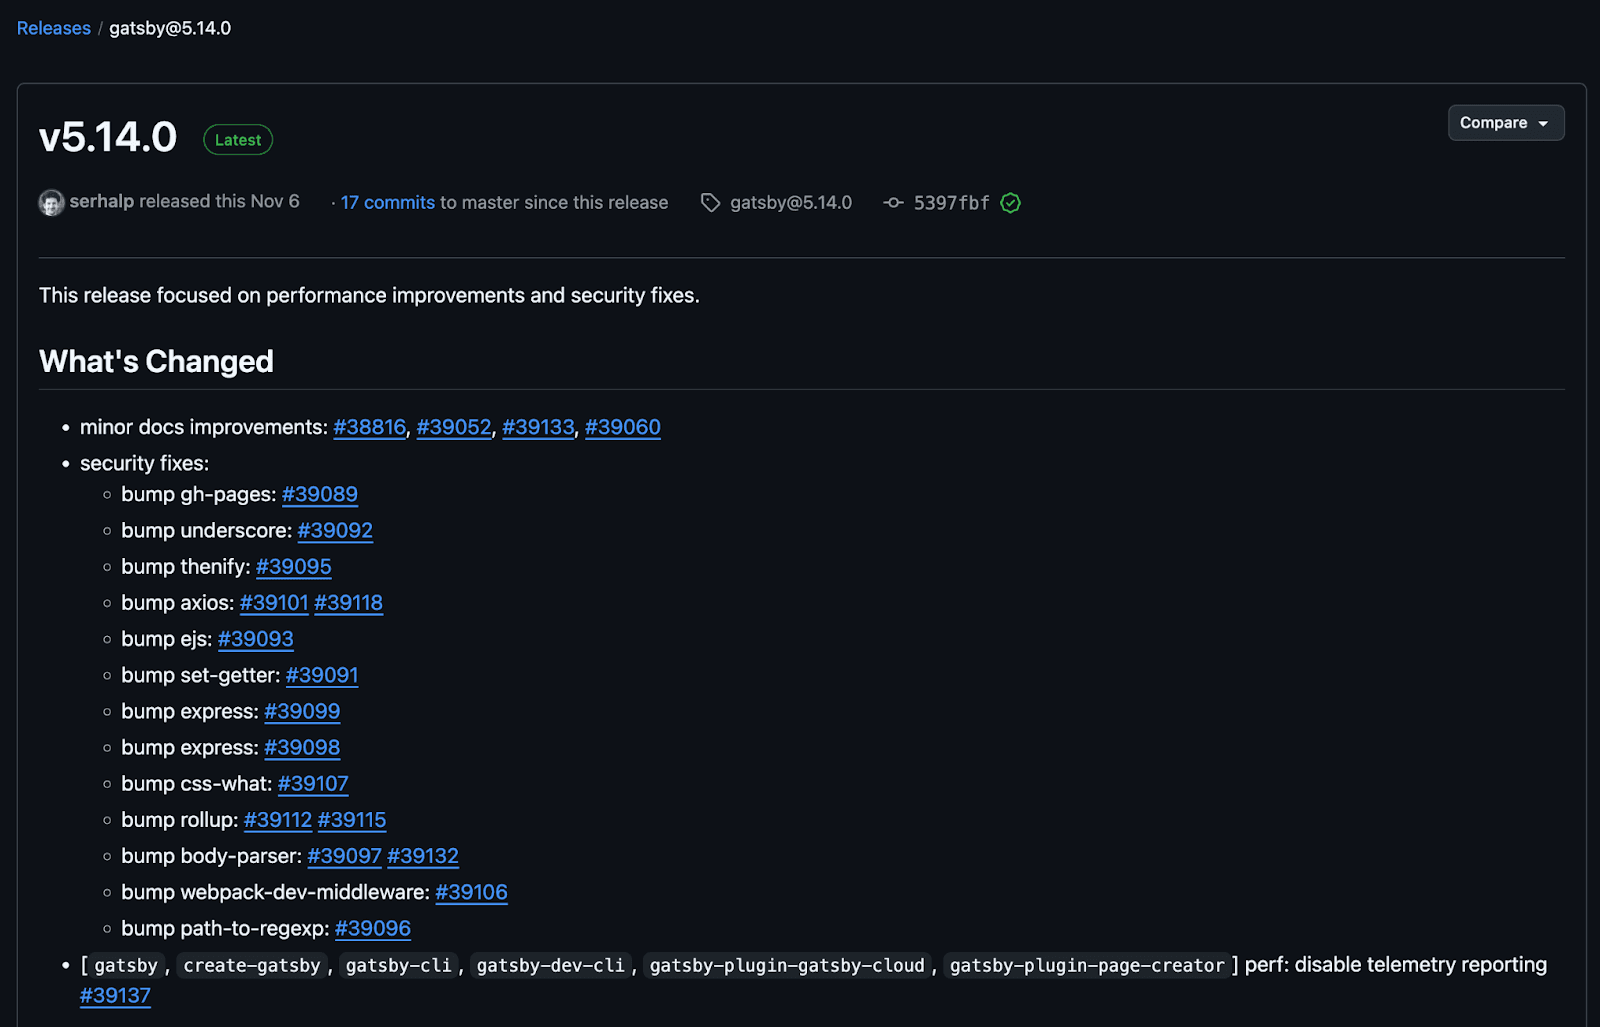Image resolution: width=1600 pixels, height=1027 pixels.
Task: Click the gatsby-cli code label
Action: coord(399,965)
